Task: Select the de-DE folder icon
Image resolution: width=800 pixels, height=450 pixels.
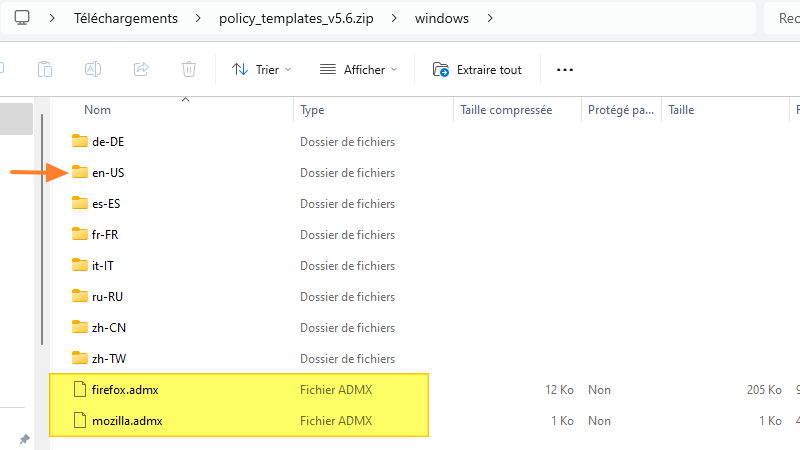Action: tap(80, 141)
